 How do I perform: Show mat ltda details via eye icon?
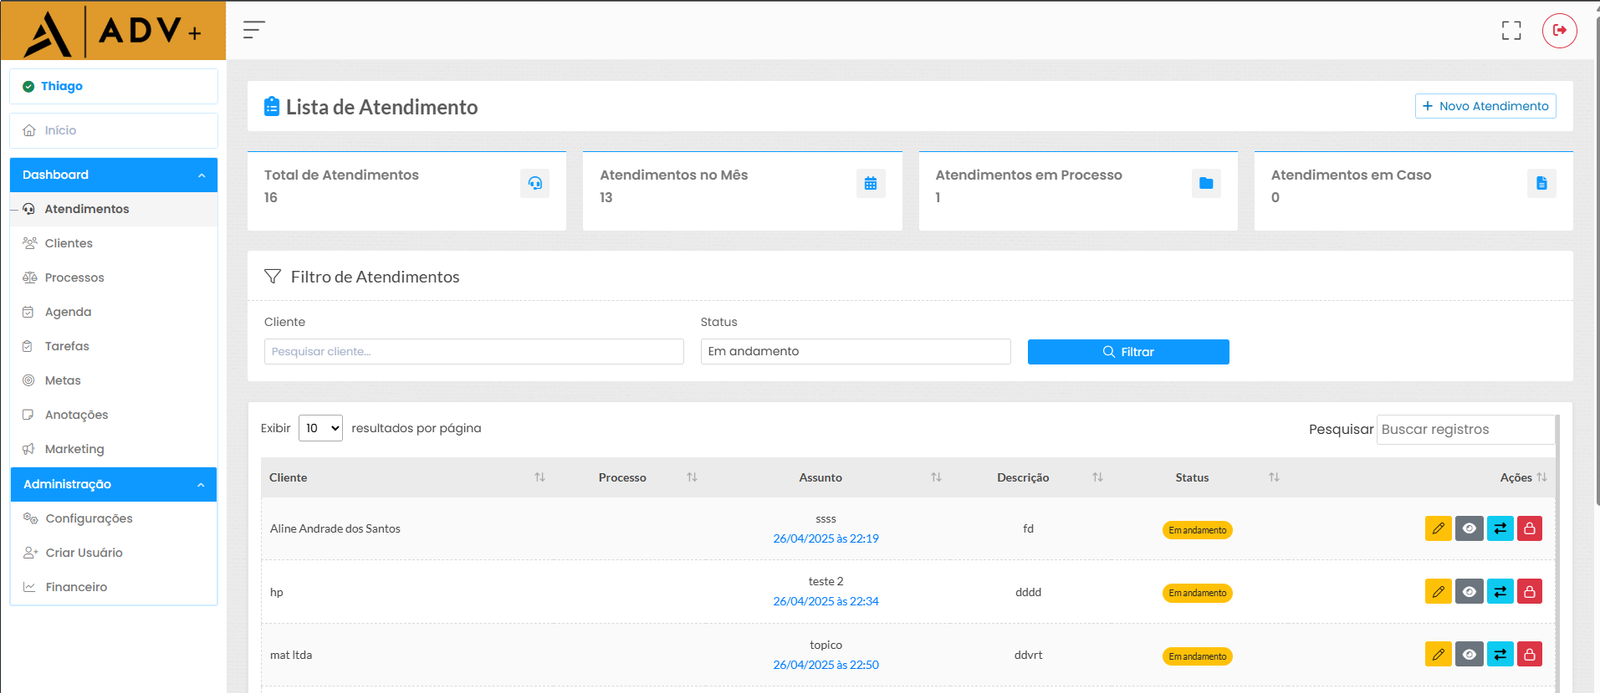click(1469, 655)
